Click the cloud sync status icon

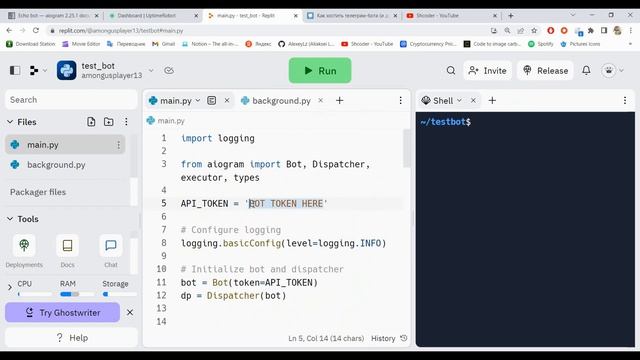(x=169, y=71)
